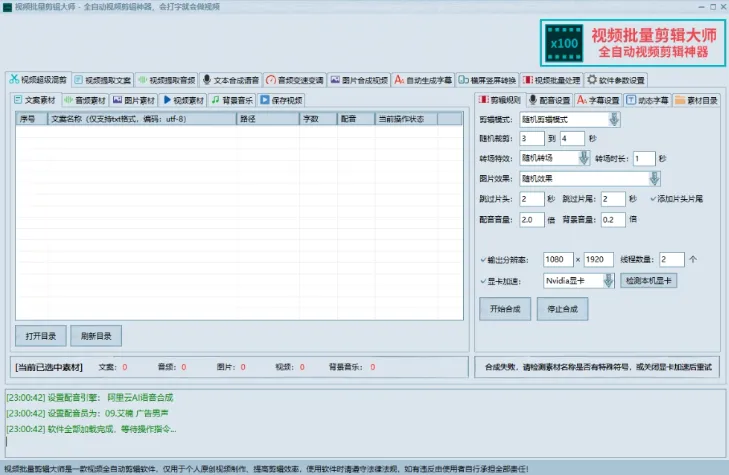
Task: Click the 转场时长 input field
Action: pos(644,158)
